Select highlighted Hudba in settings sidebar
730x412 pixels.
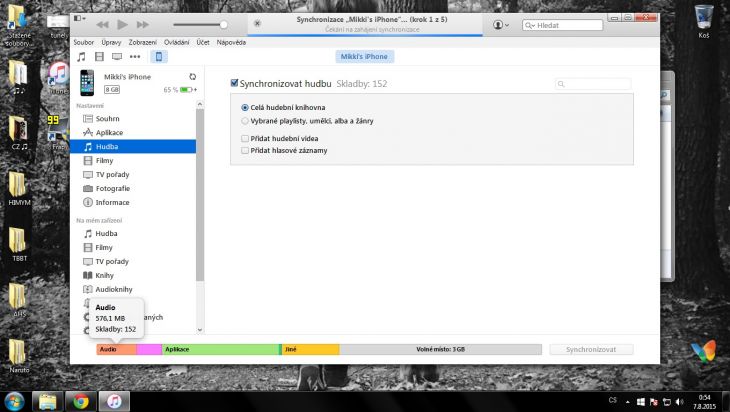click(133, 147)
